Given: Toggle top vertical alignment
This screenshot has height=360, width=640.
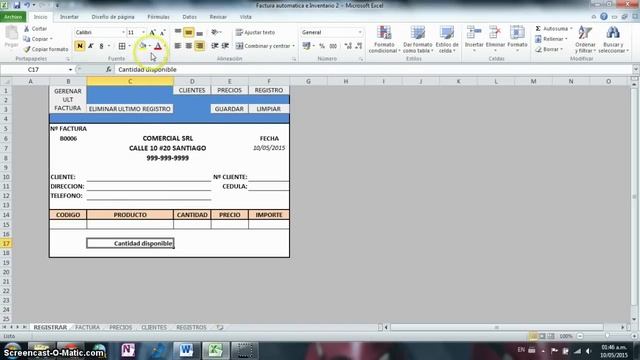Looking at the screenshot, I should click(x=178, y=32).
